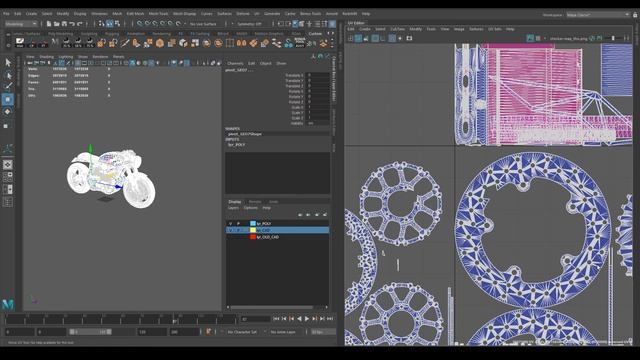Open the No Character Set dropdown
This screenshot has height=360, width=640.
point(242,332)
